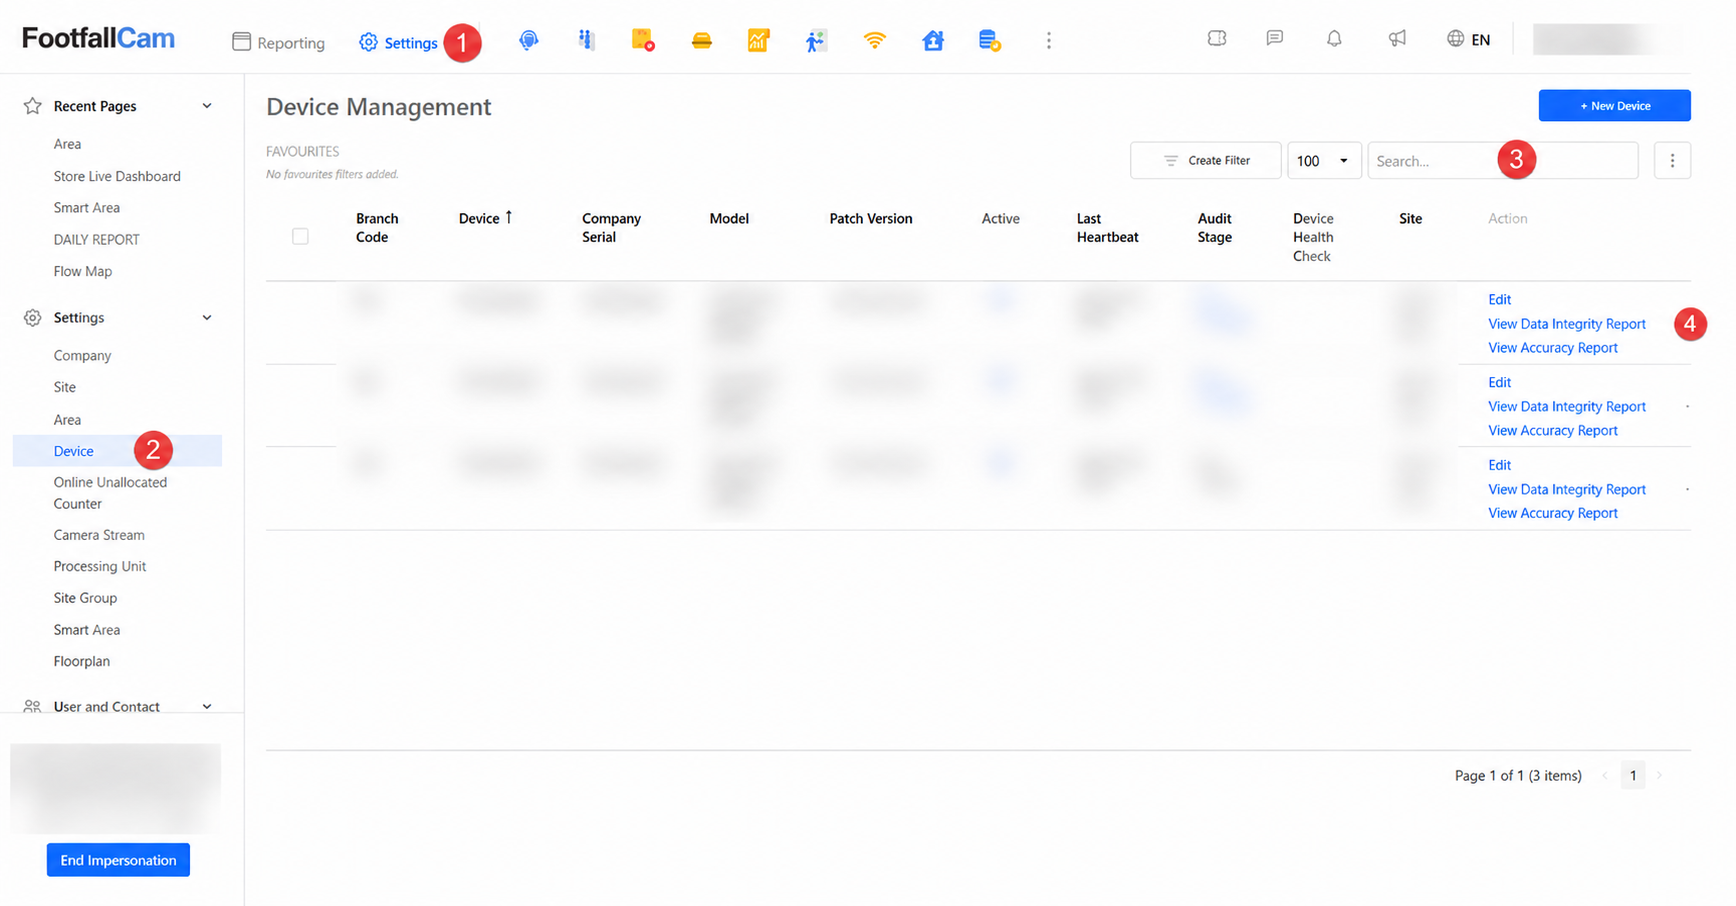
Task: Open Camera Stream settings page
Action: click(99, 535)
